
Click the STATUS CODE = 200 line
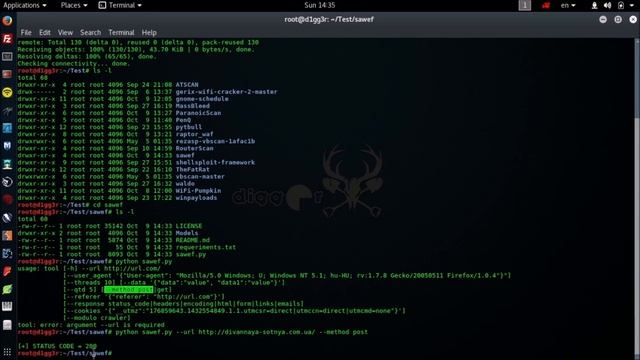pyautogui.click(x=57, y=346)
